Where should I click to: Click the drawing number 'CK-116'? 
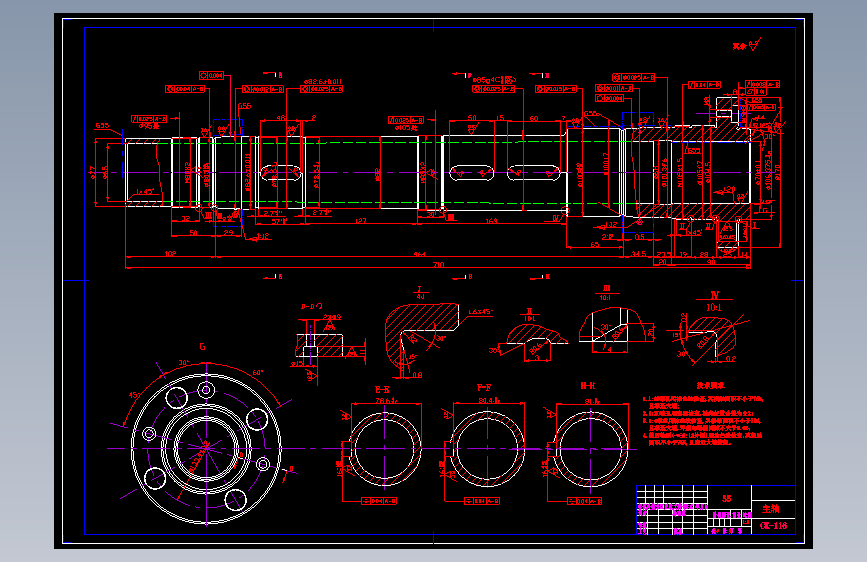[x=774, y=525]
